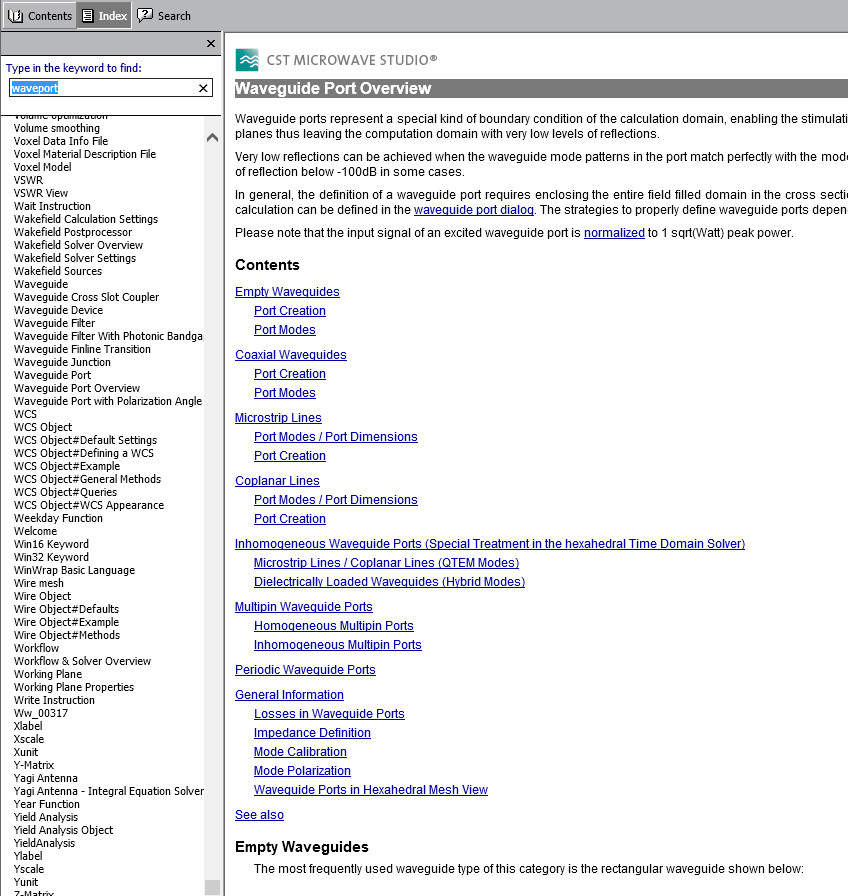Jump to Microstrip Lines section
The image size is (848, 896).
pyautogui.click(x=278, y=418)
